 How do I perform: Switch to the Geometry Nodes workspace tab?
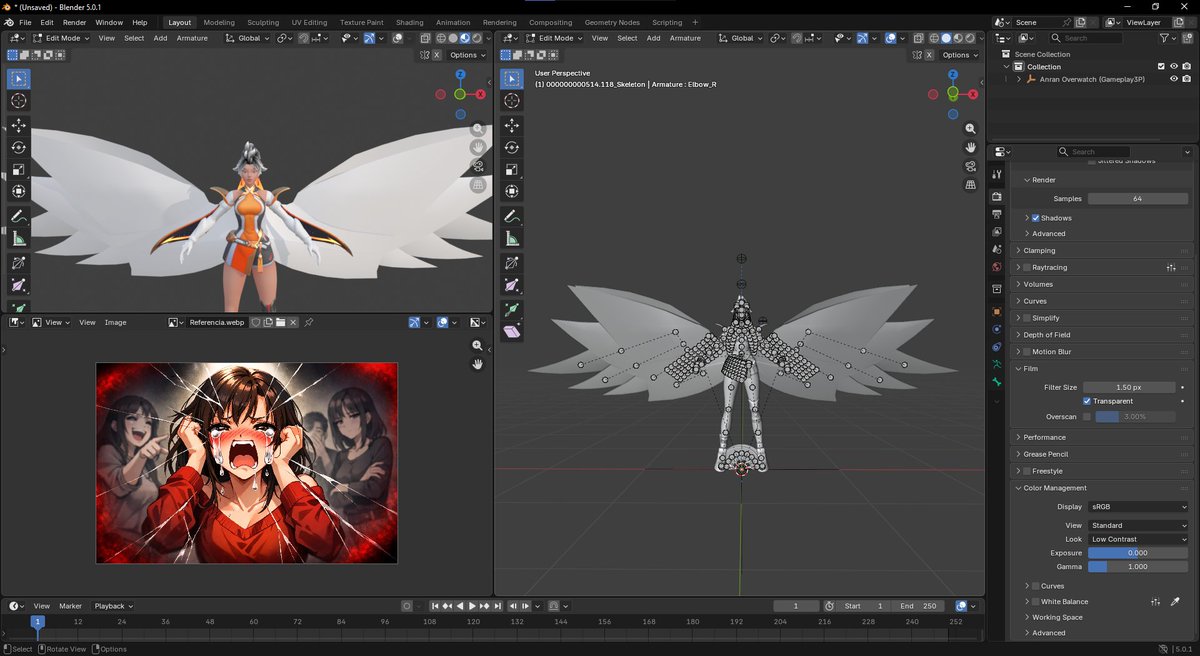(612, 22)
